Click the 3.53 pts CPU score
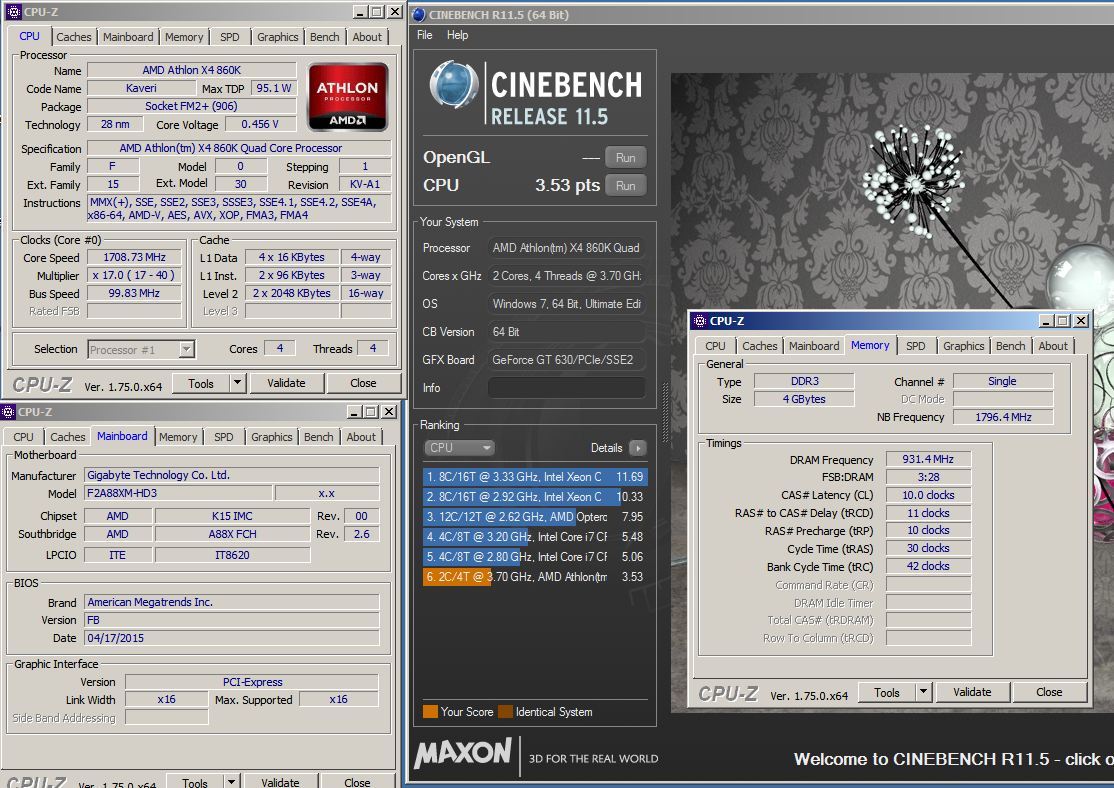 point(568,185)
